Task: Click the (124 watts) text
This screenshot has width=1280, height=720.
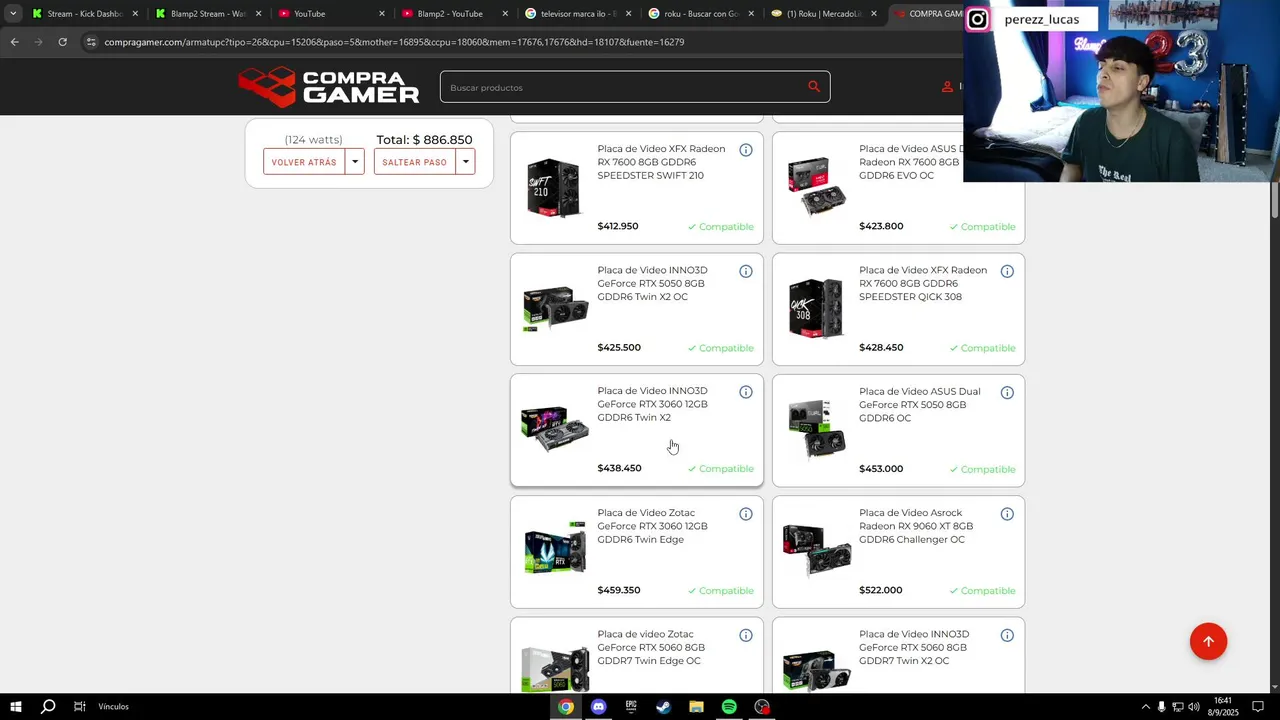Action: (x=313, y=140)
